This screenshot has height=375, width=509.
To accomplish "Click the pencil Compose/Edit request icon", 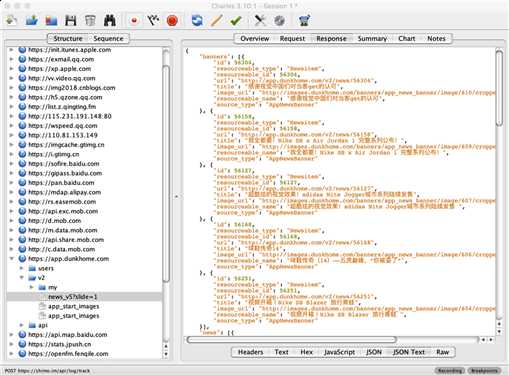I will [x=216, y=21].
